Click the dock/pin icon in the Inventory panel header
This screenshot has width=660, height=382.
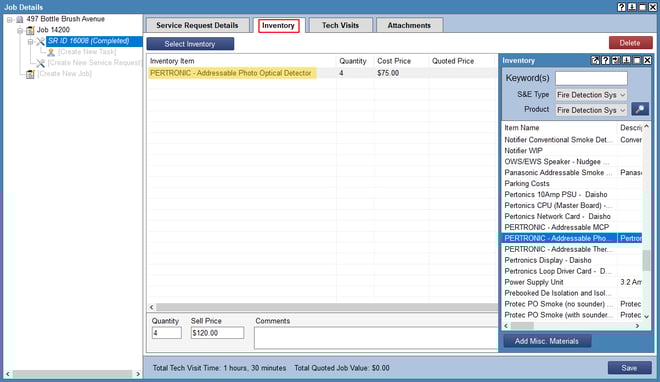point(626,61)
